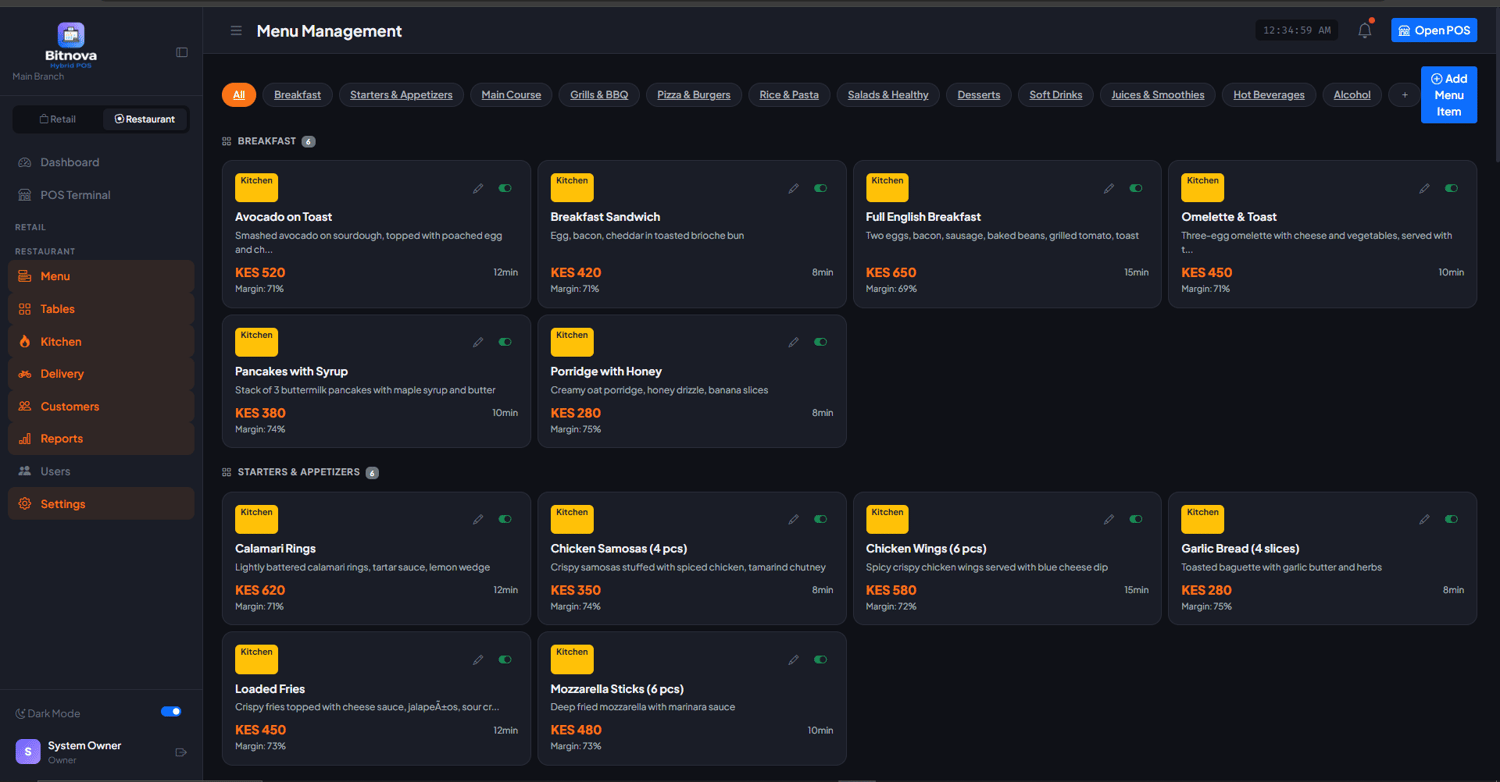Switch to Retail mode
The image size is (1500, 782).
pyautogui.click(x=58, y=119)
